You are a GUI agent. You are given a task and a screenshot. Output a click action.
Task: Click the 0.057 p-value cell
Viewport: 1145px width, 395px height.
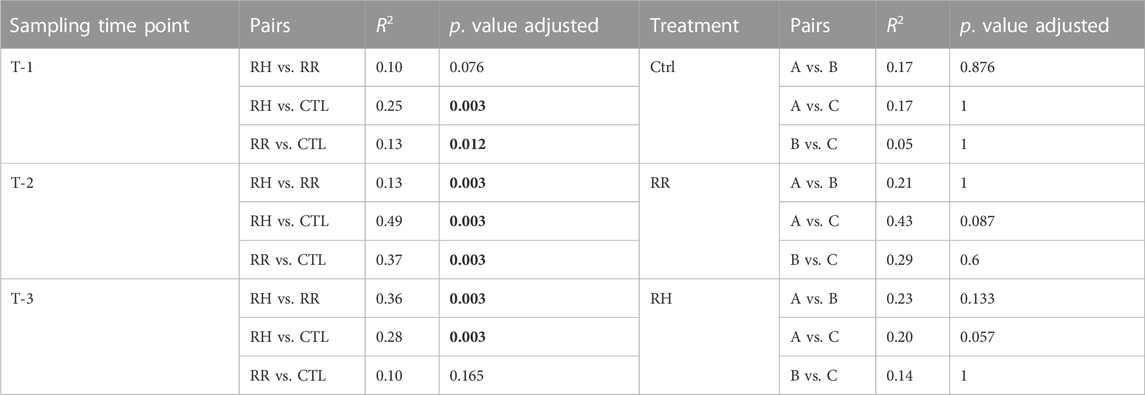(977, 337)
